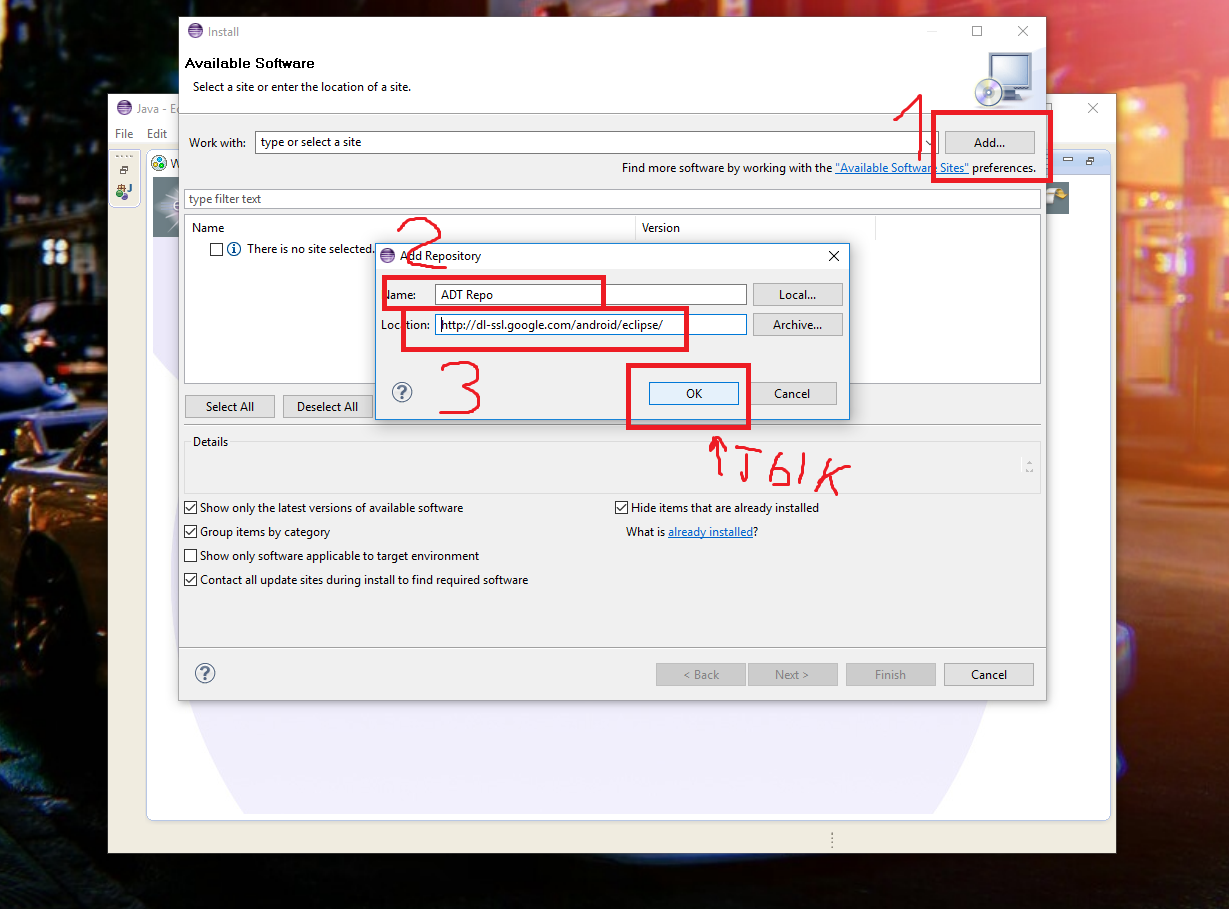Screen dimensions: 1229x909
Task: Click the Archive... button
Action: pos(797,325)
